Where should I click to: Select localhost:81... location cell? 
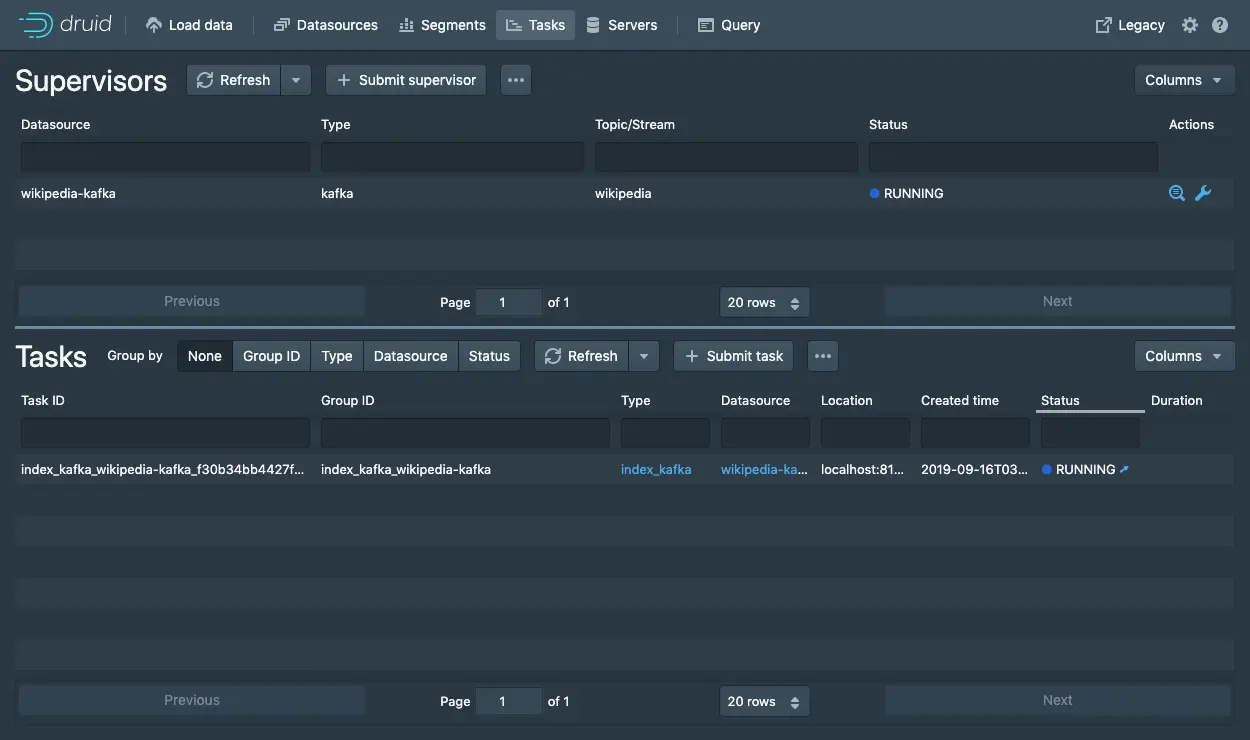click(x=862, y=469)
